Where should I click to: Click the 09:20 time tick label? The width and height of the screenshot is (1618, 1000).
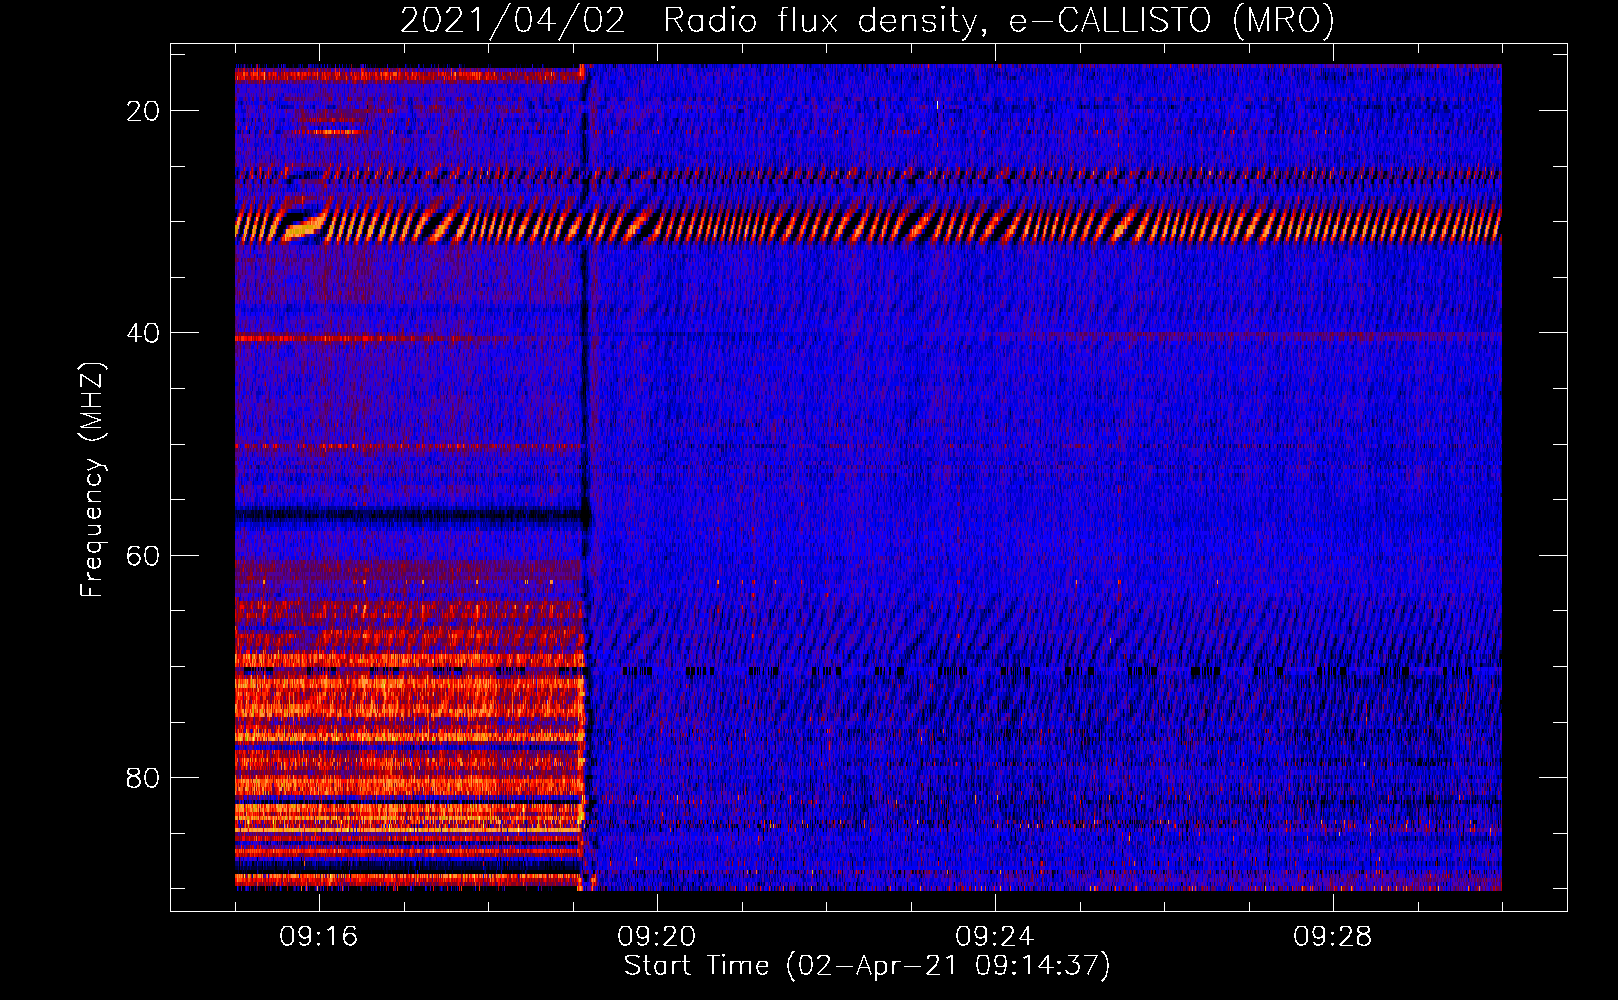pyautogui.click(x=657, y=937)
